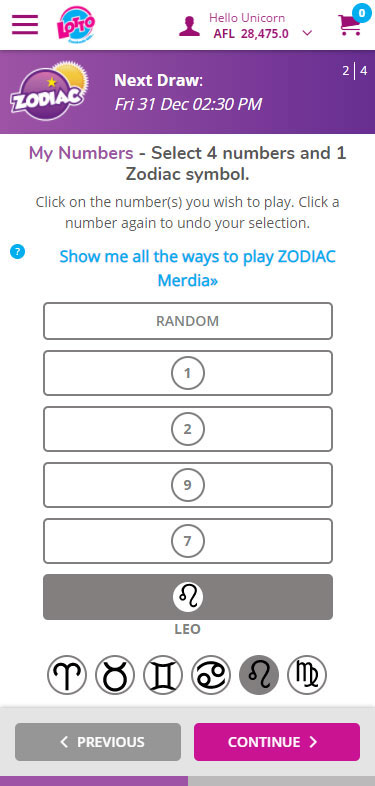Click the blue help question mark icon
The height and width of the screenshot is (786, 375).
coord(18,252)
